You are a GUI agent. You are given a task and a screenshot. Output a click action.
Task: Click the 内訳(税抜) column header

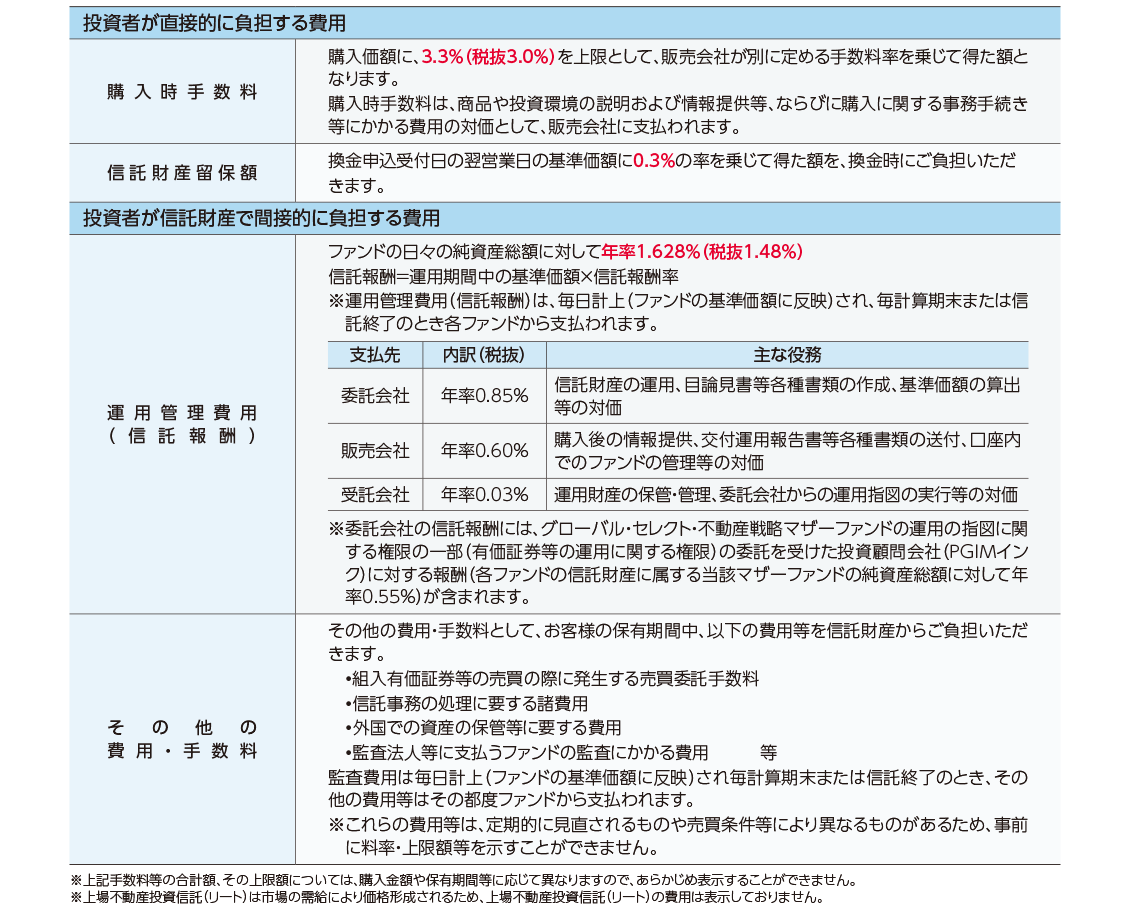pyautogui.click(x=484, y=355)
